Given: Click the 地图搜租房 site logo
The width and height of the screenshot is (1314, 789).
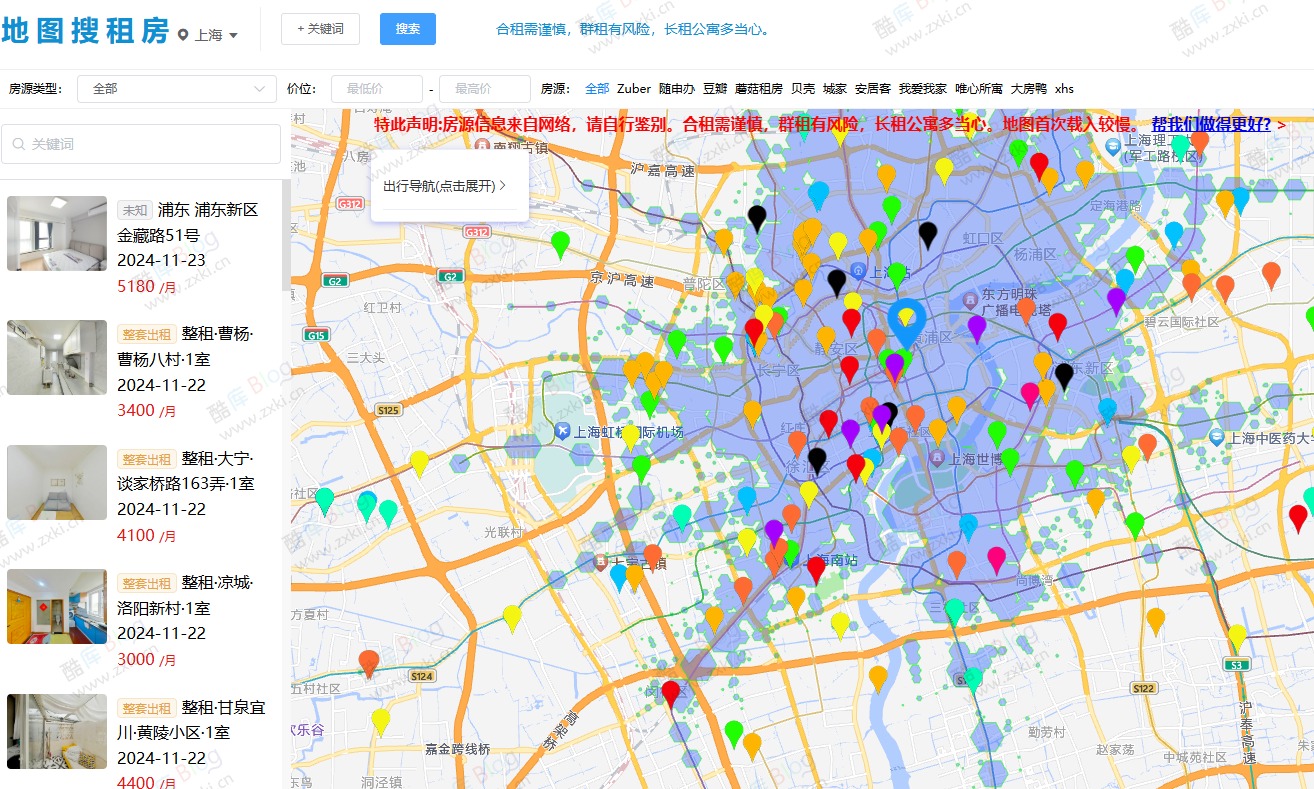Looking at the screenshot, I should (85, 28).
